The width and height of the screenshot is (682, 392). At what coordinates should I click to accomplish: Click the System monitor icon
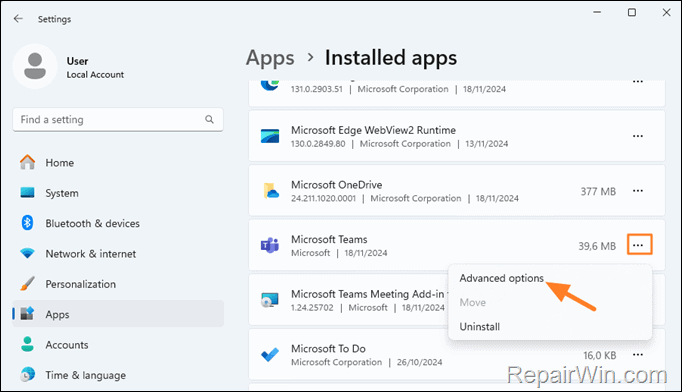[27, 193]
